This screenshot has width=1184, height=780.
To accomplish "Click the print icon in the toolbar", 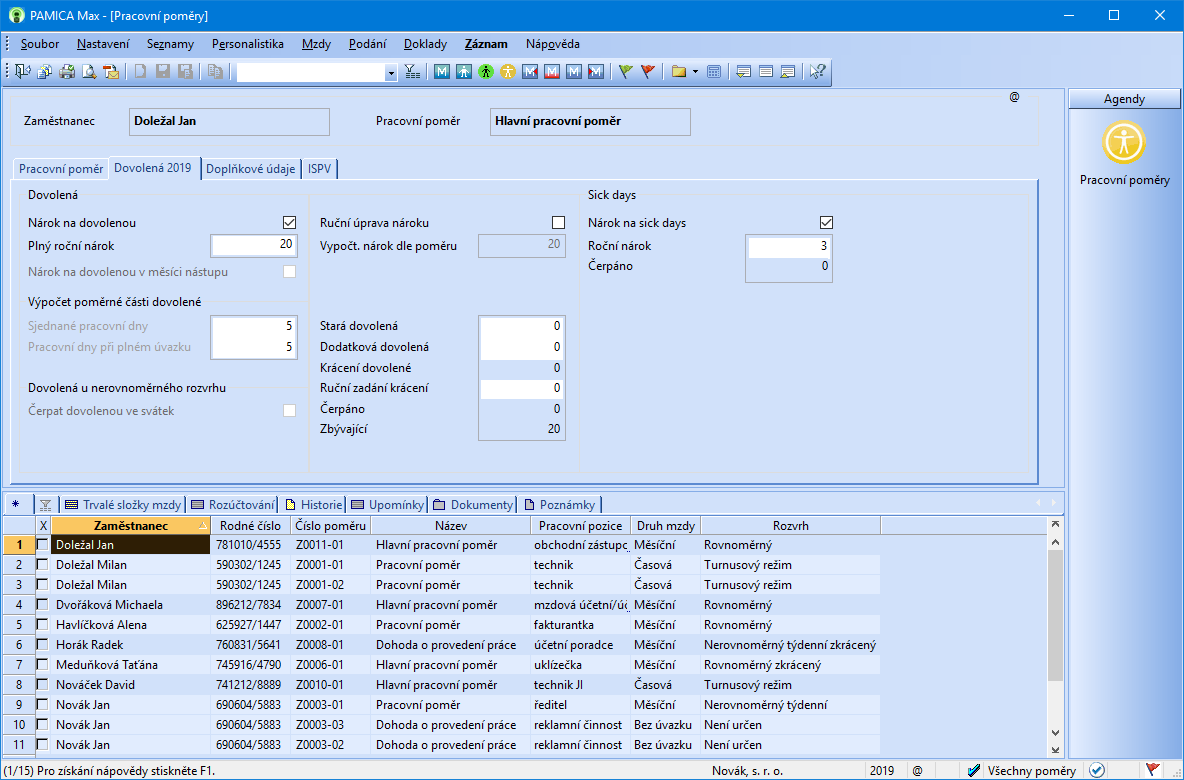I will [x=67, y=72].
